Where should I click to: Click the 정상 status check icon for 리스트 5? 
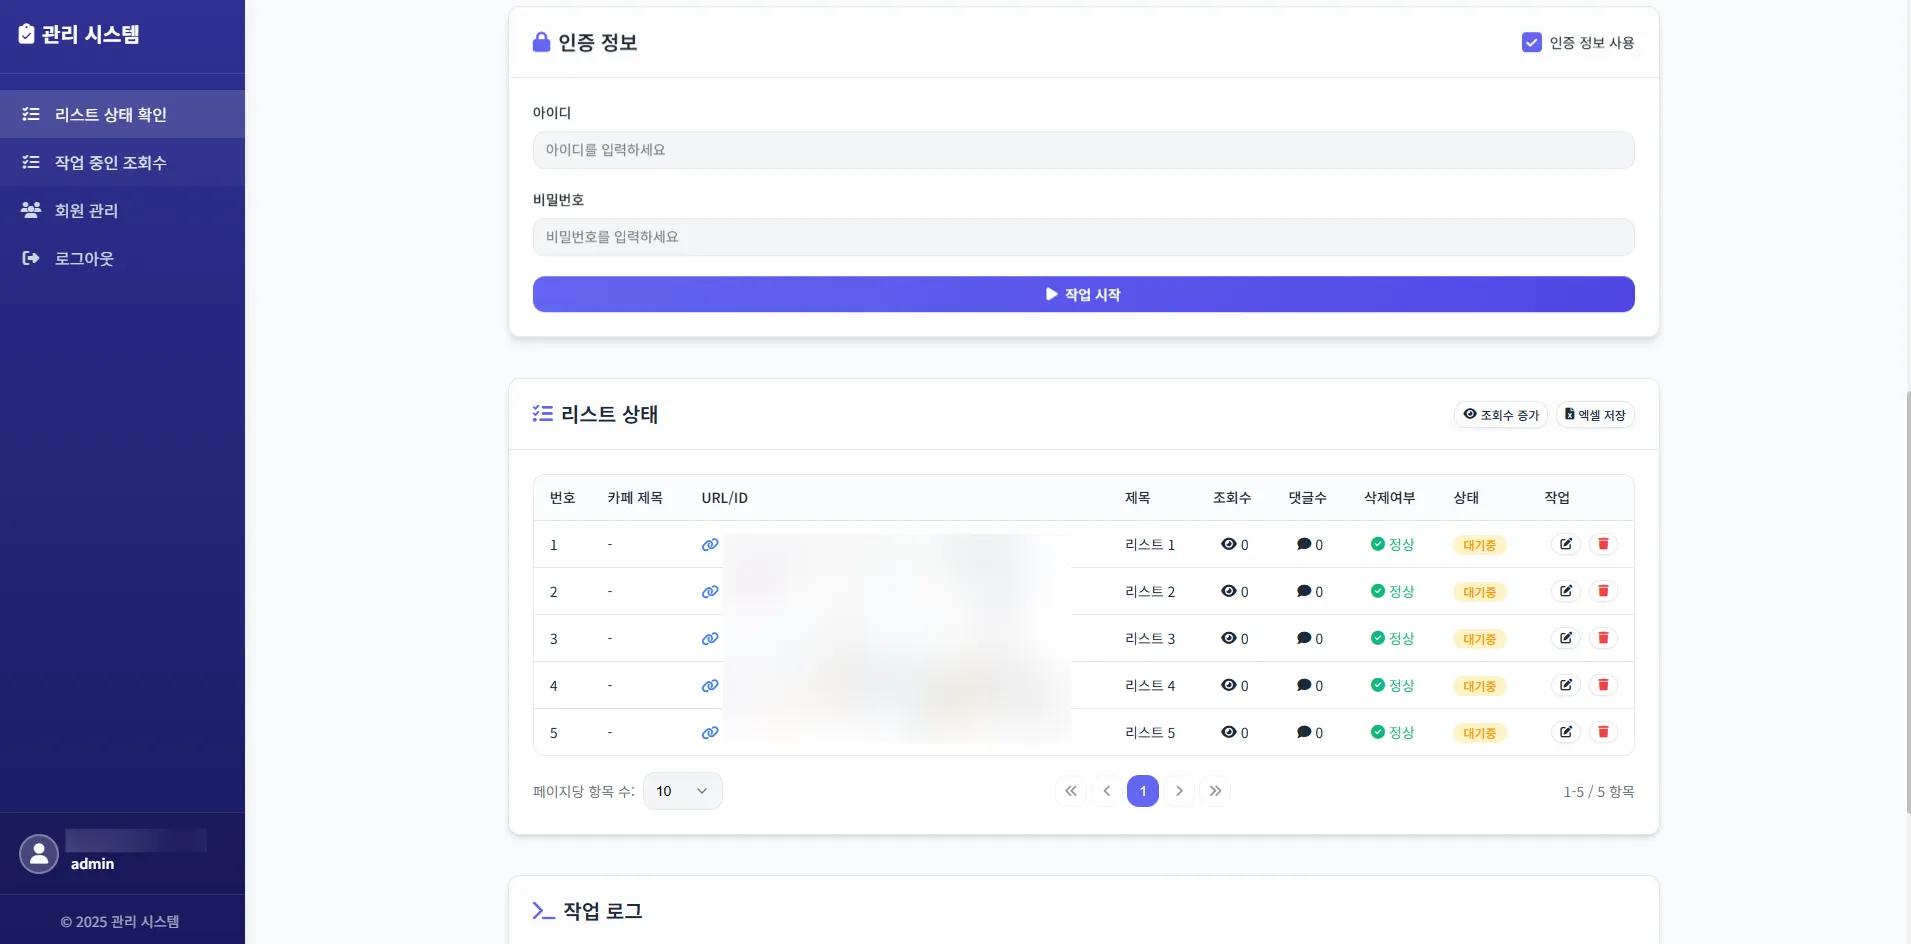coord(1376,732)
